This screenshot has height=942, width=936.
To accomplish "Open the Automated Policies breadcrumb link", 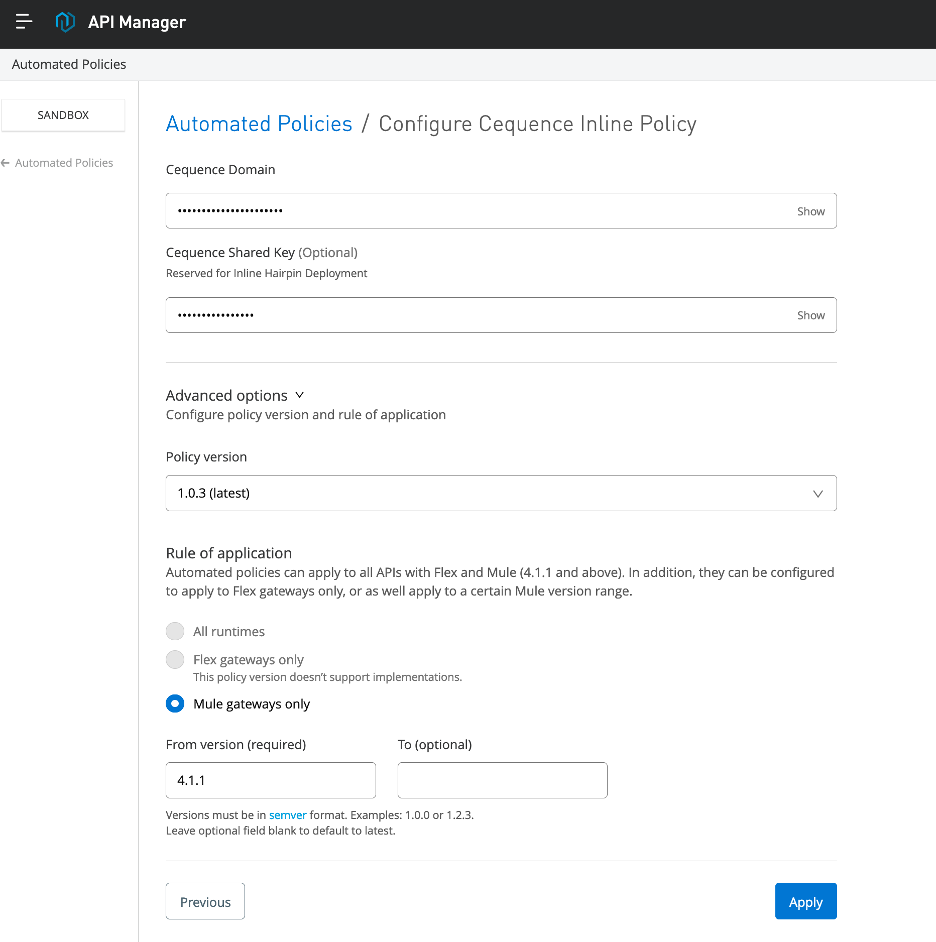I will click(259, 124).
